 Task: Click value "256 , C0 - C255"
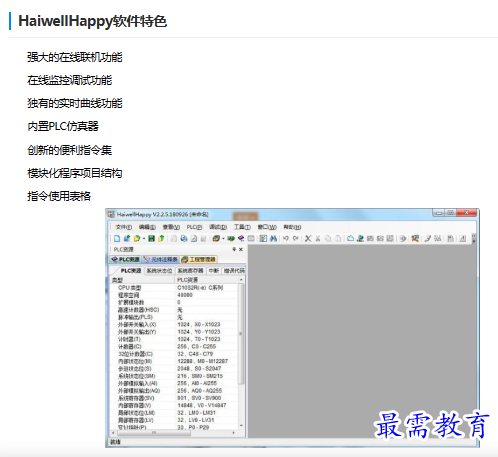pyautogui.click(x=197, y=346)
